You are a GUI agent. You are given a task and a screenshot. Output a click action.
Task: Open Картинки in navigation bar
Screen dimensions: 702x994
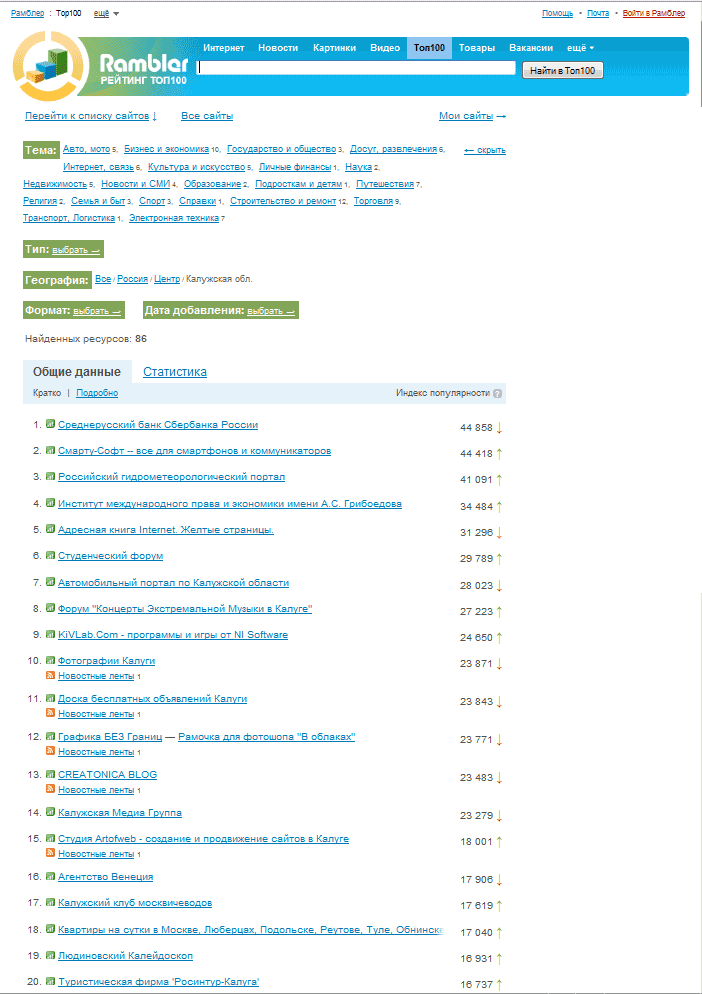(x=334, y=48)
